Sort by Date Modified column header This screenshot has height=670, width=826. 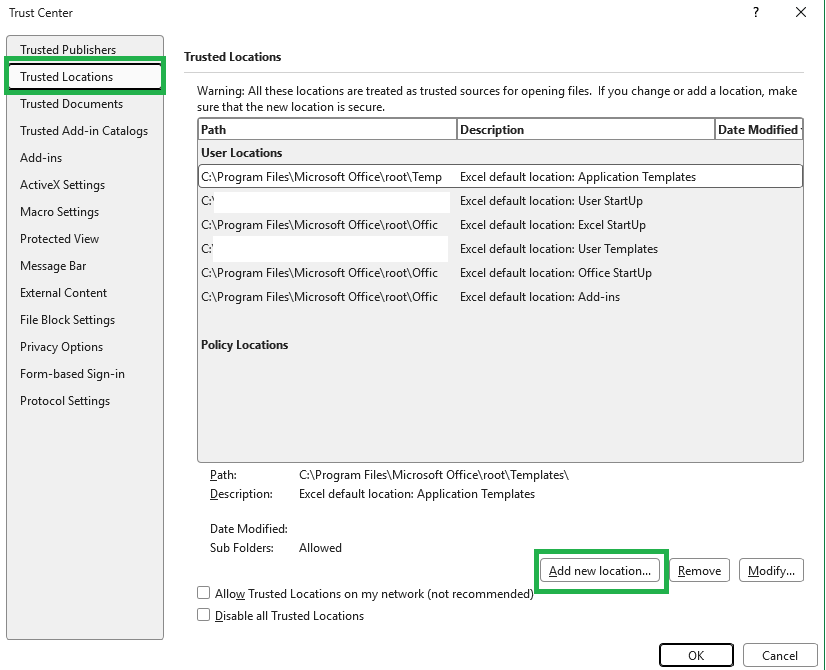tap(759, 130)
